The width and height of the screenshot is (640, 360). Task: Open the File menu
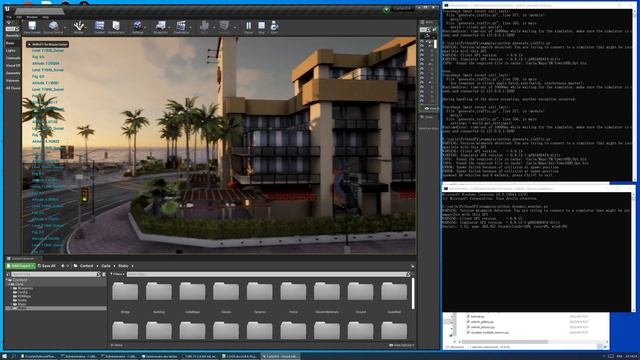tap(9, 17)
